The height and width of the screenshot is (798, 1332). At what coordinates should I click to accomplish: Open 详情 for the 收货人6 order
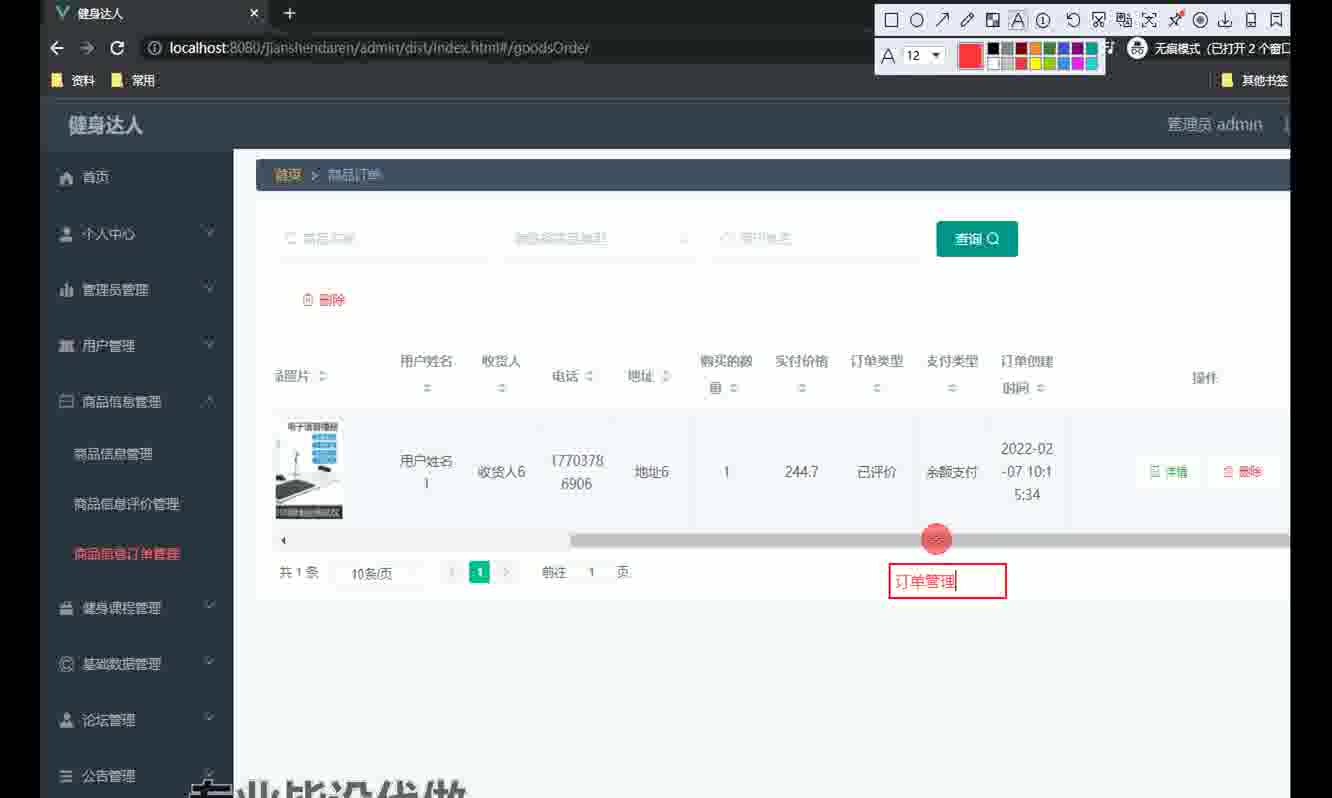[x=1168, y=472]
